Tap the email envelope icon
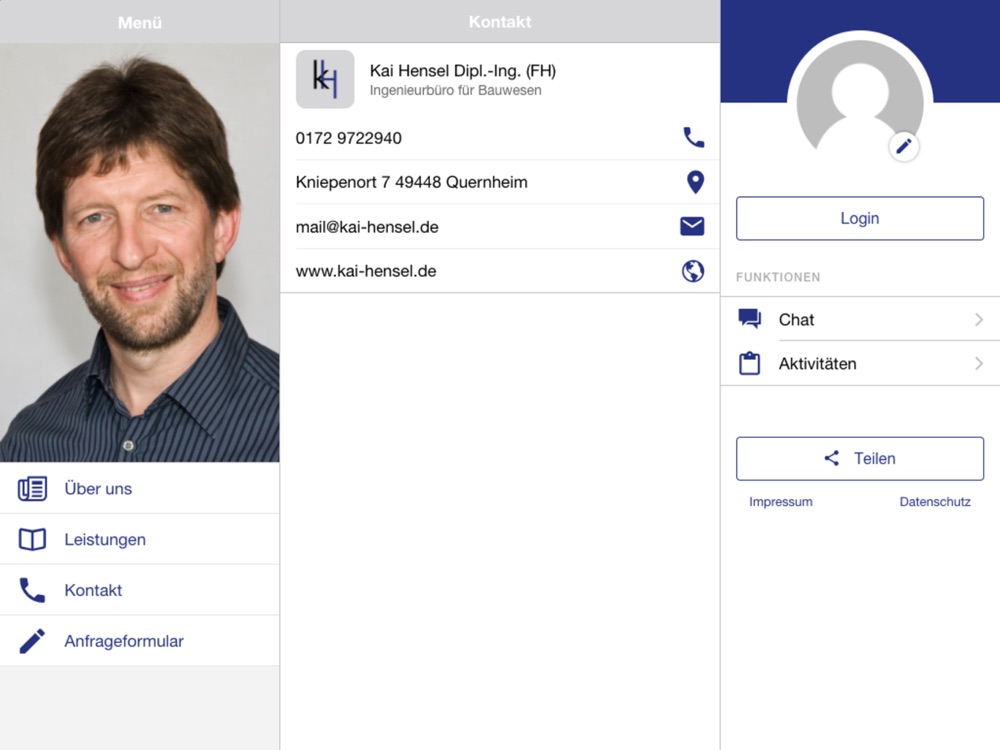The height and width of the screenshot is (750, 1000). click(x=692, y=226)
